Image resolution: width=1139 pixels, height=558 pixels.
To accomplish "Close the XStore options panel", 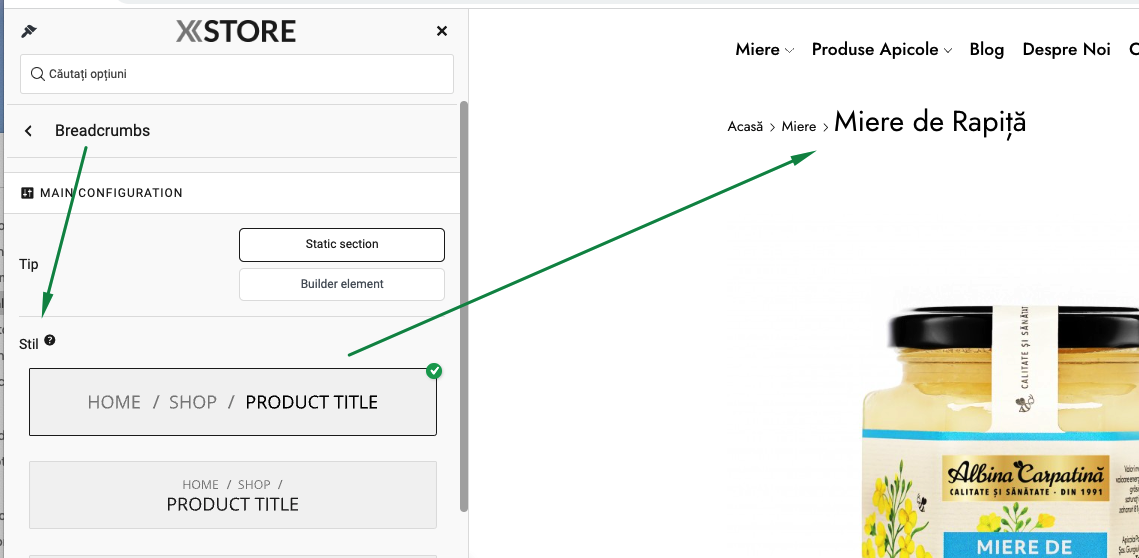I will [x=442, y=31].
